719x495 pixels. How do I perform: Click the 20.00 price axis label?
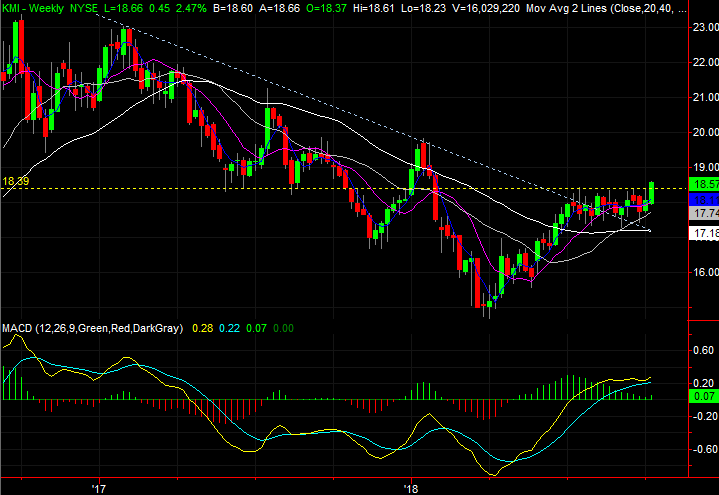(x=705, y=133)
